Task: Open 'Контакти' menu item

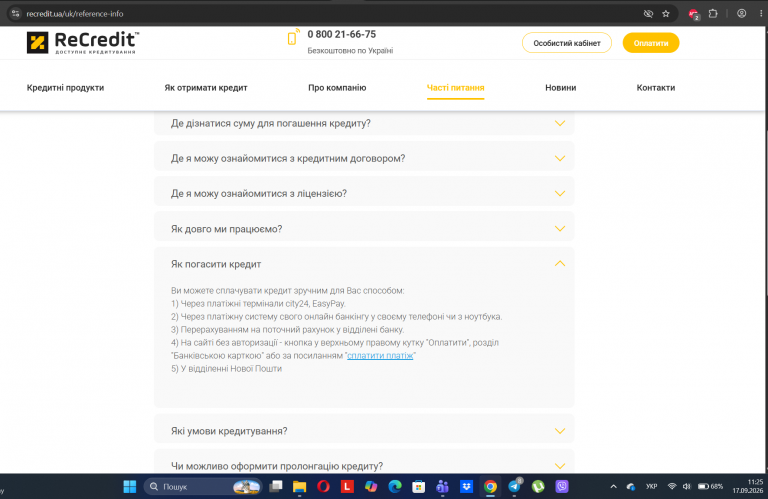Action: pyautogui.click(x=656, y=88)
